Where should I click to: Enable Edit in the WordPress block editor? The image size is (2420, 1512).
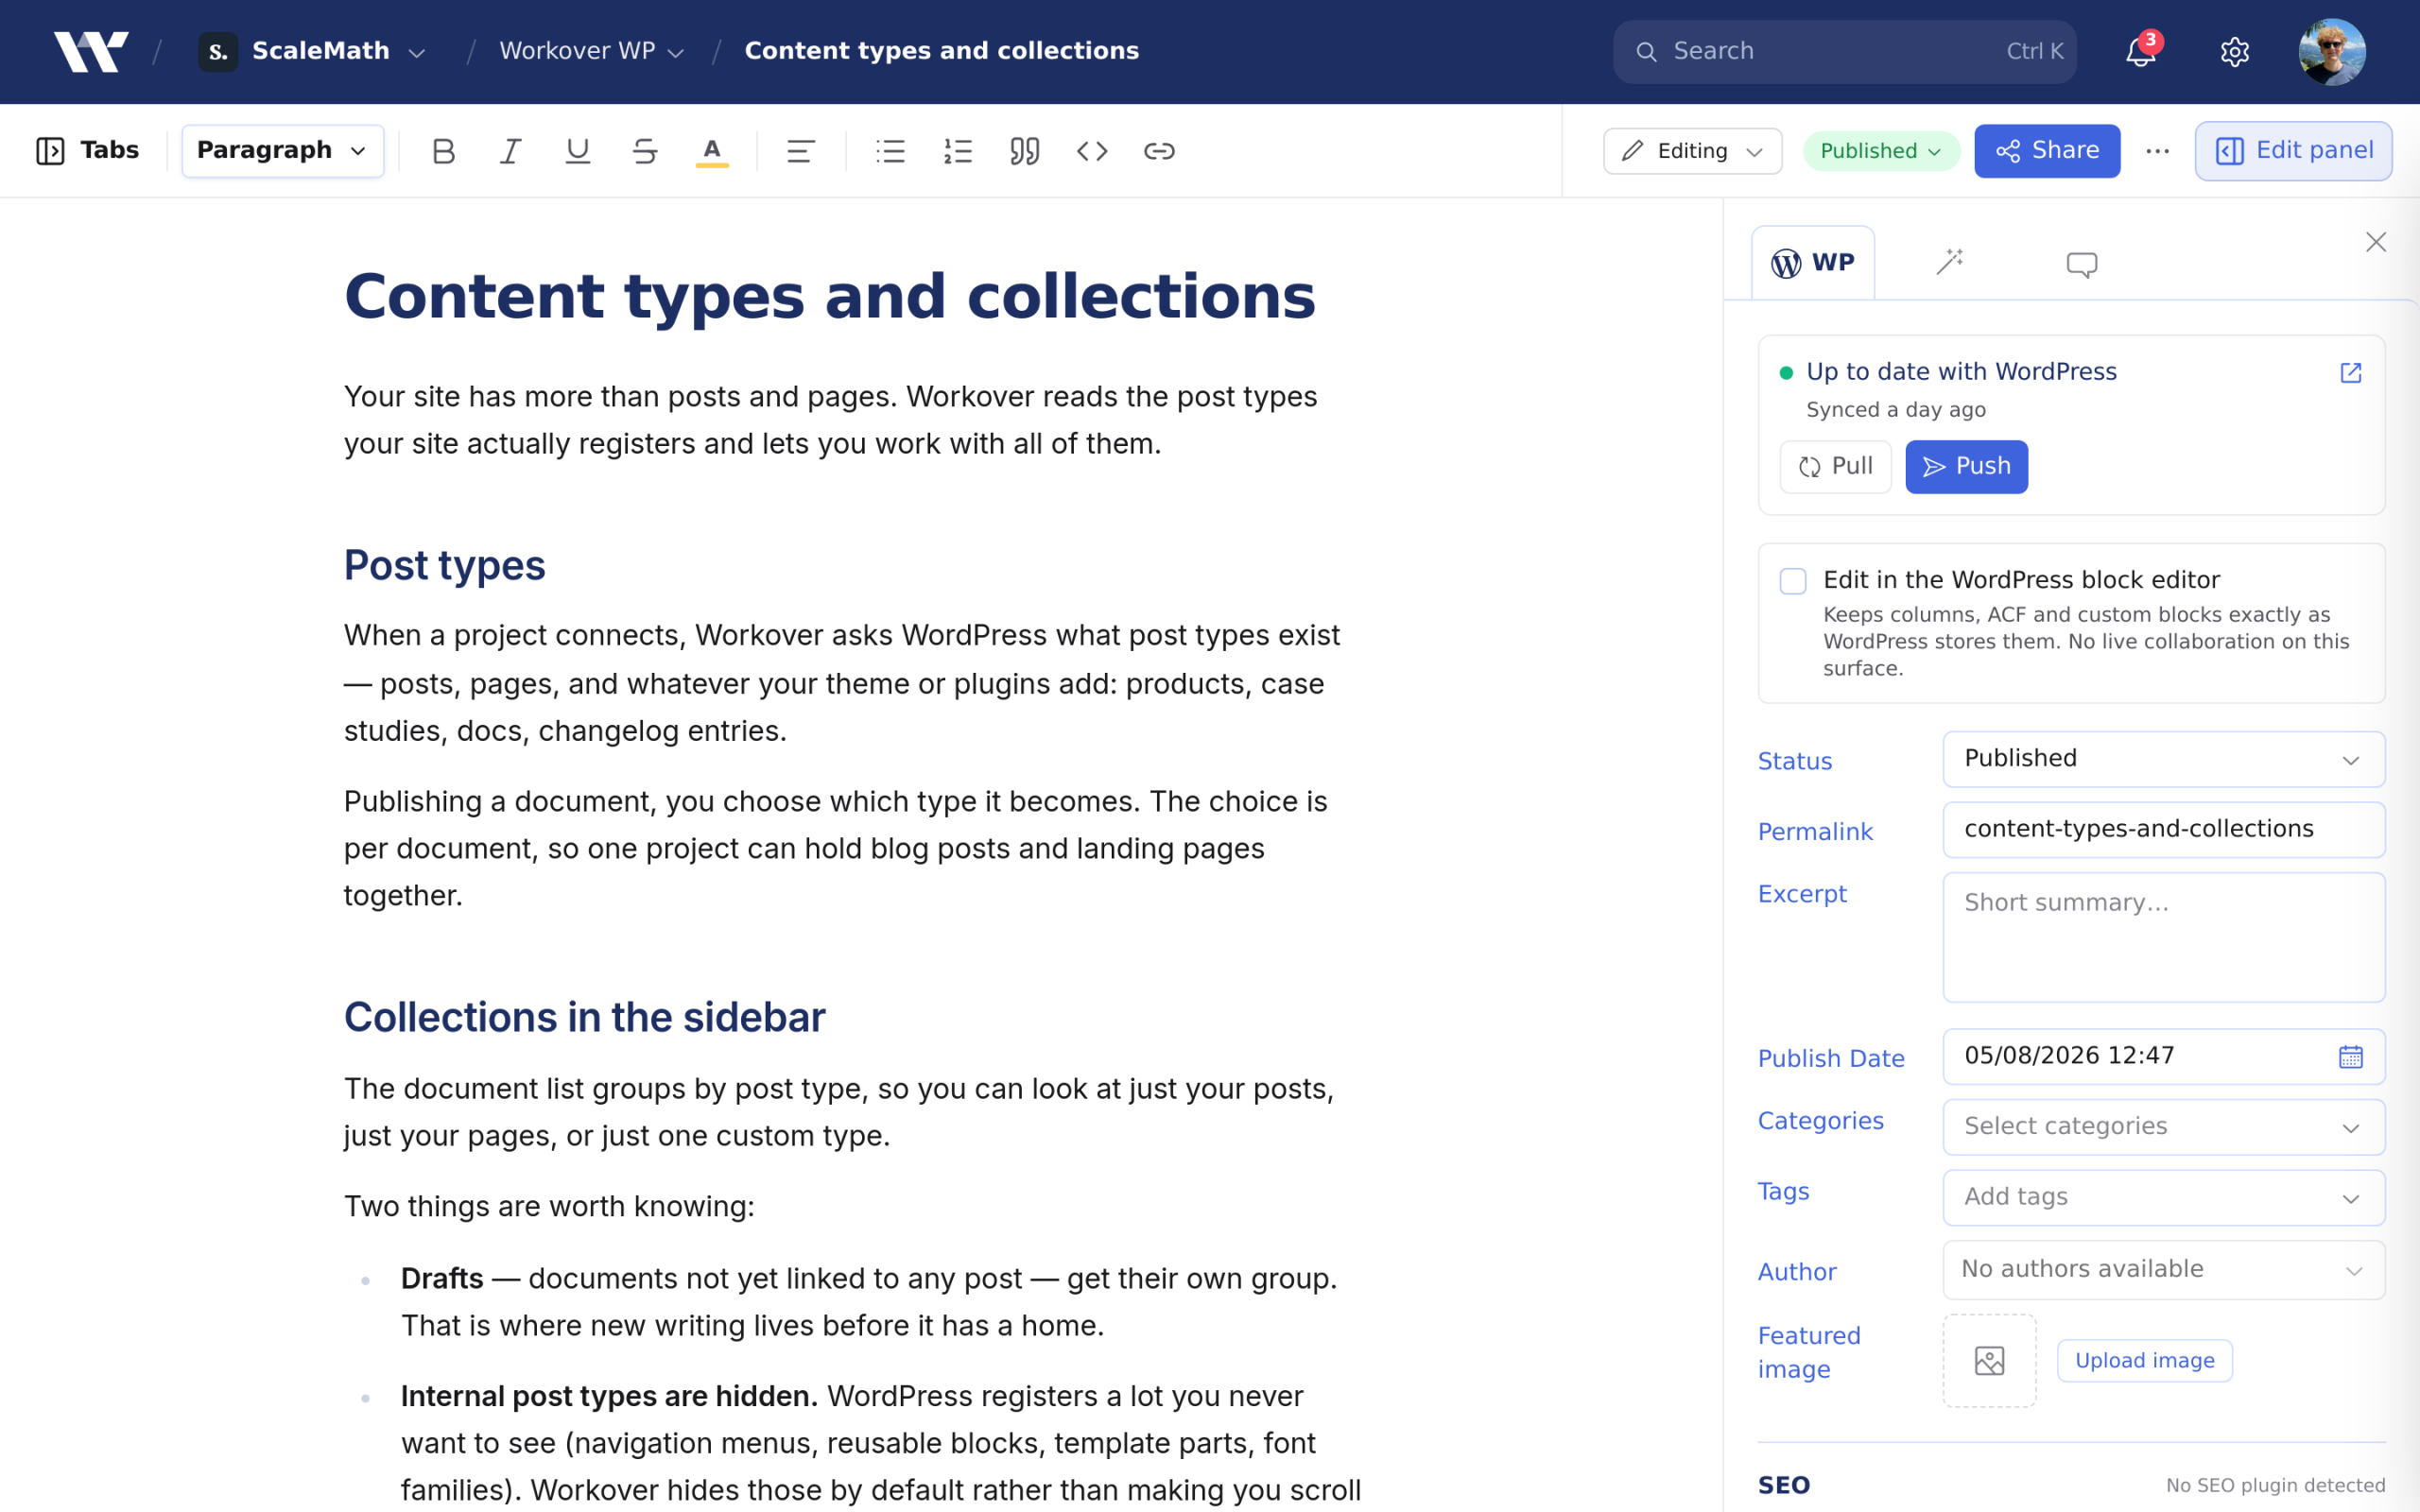[1793, 581]
